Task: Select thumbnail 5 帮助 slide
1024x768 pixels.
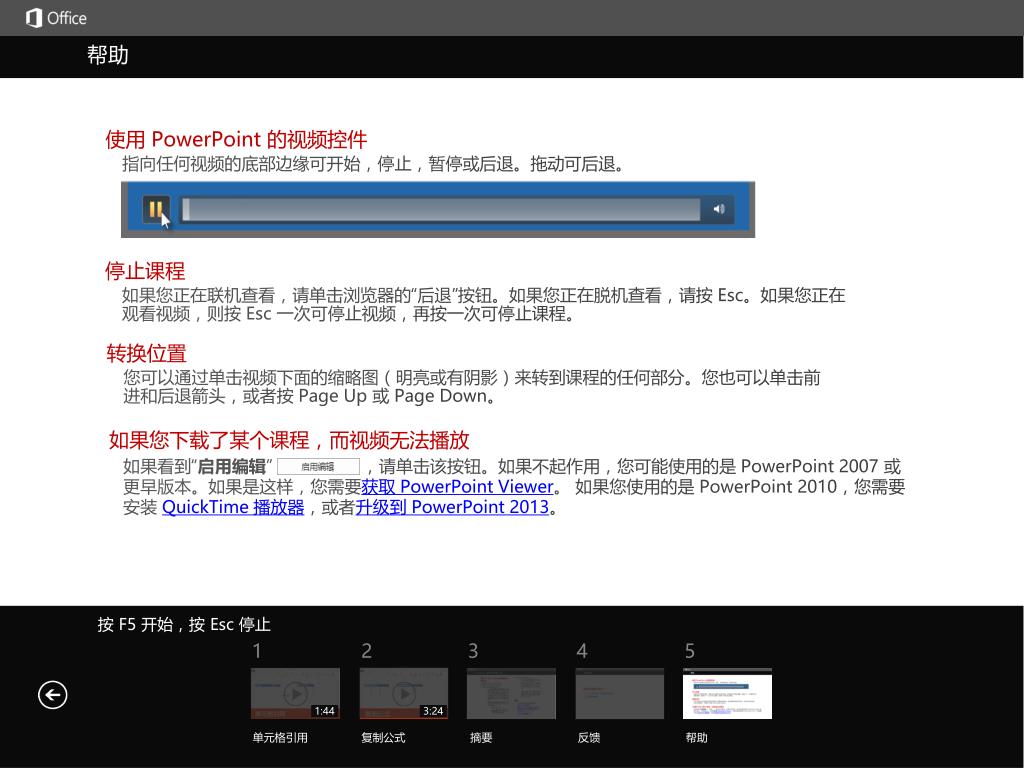Action: tap(728, 694)
